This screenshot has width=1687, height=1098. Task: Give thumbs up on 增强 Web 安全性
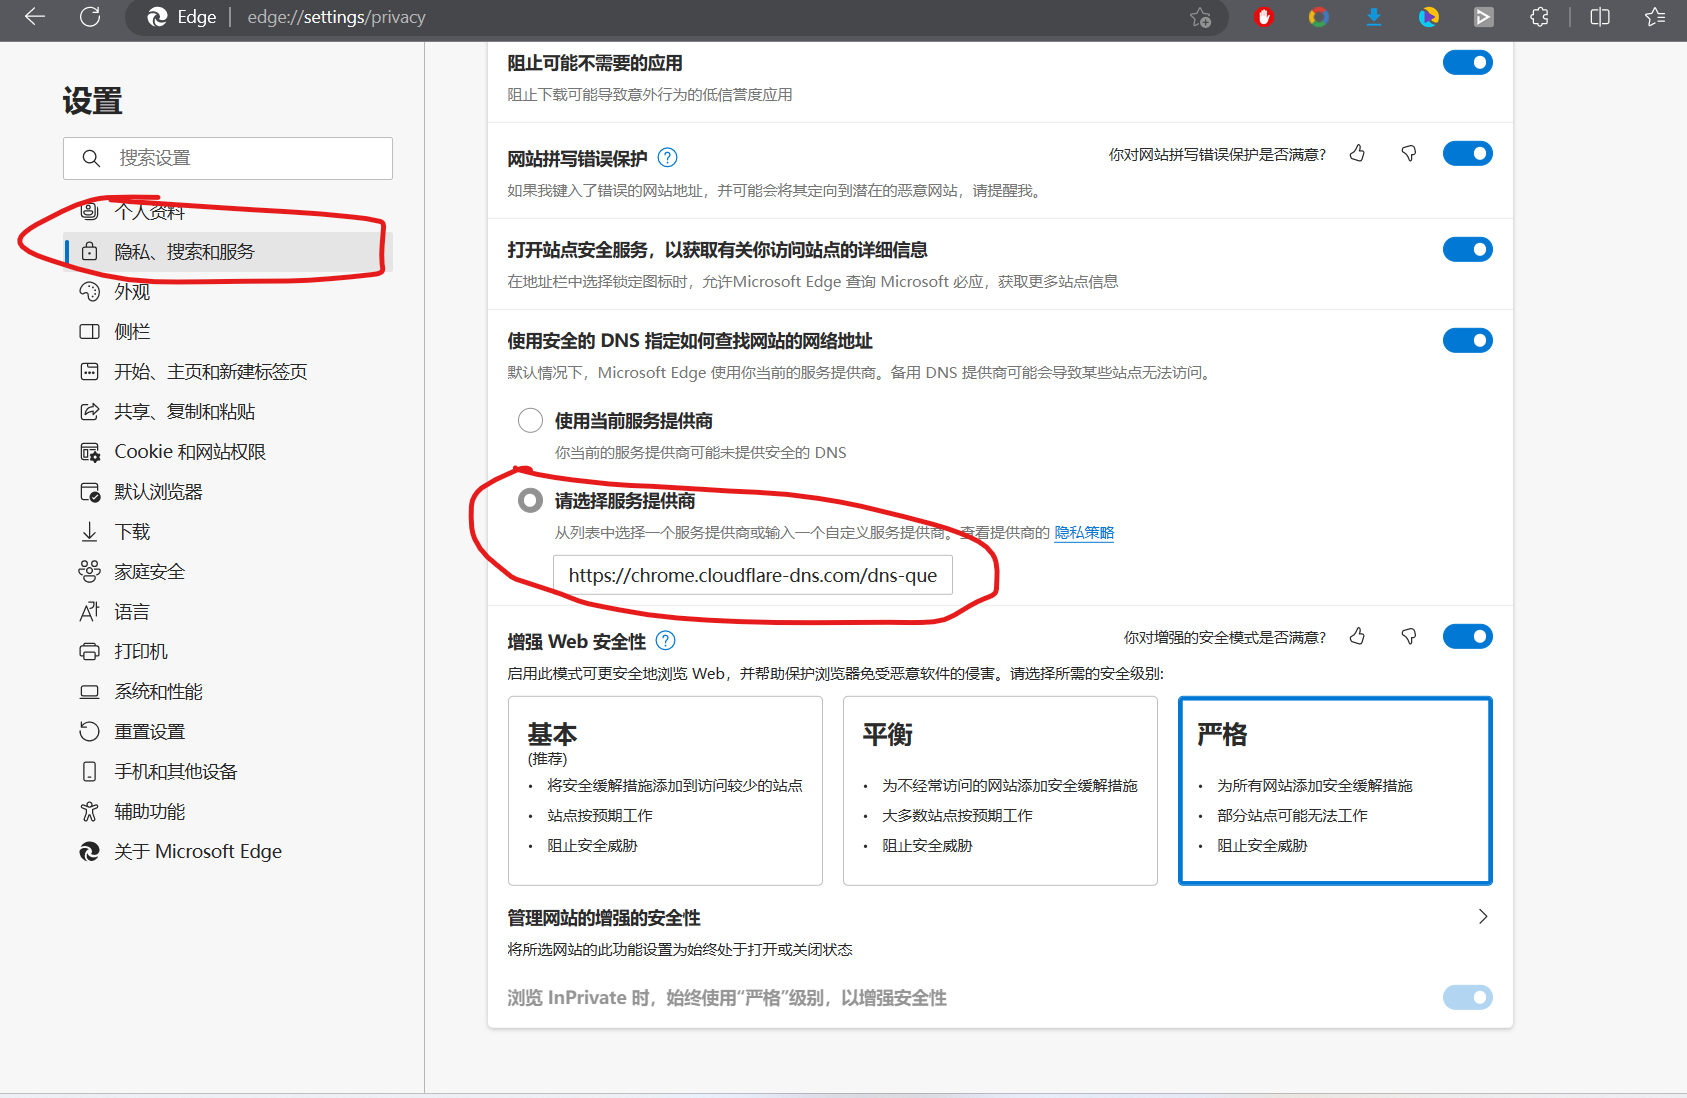1357,636
